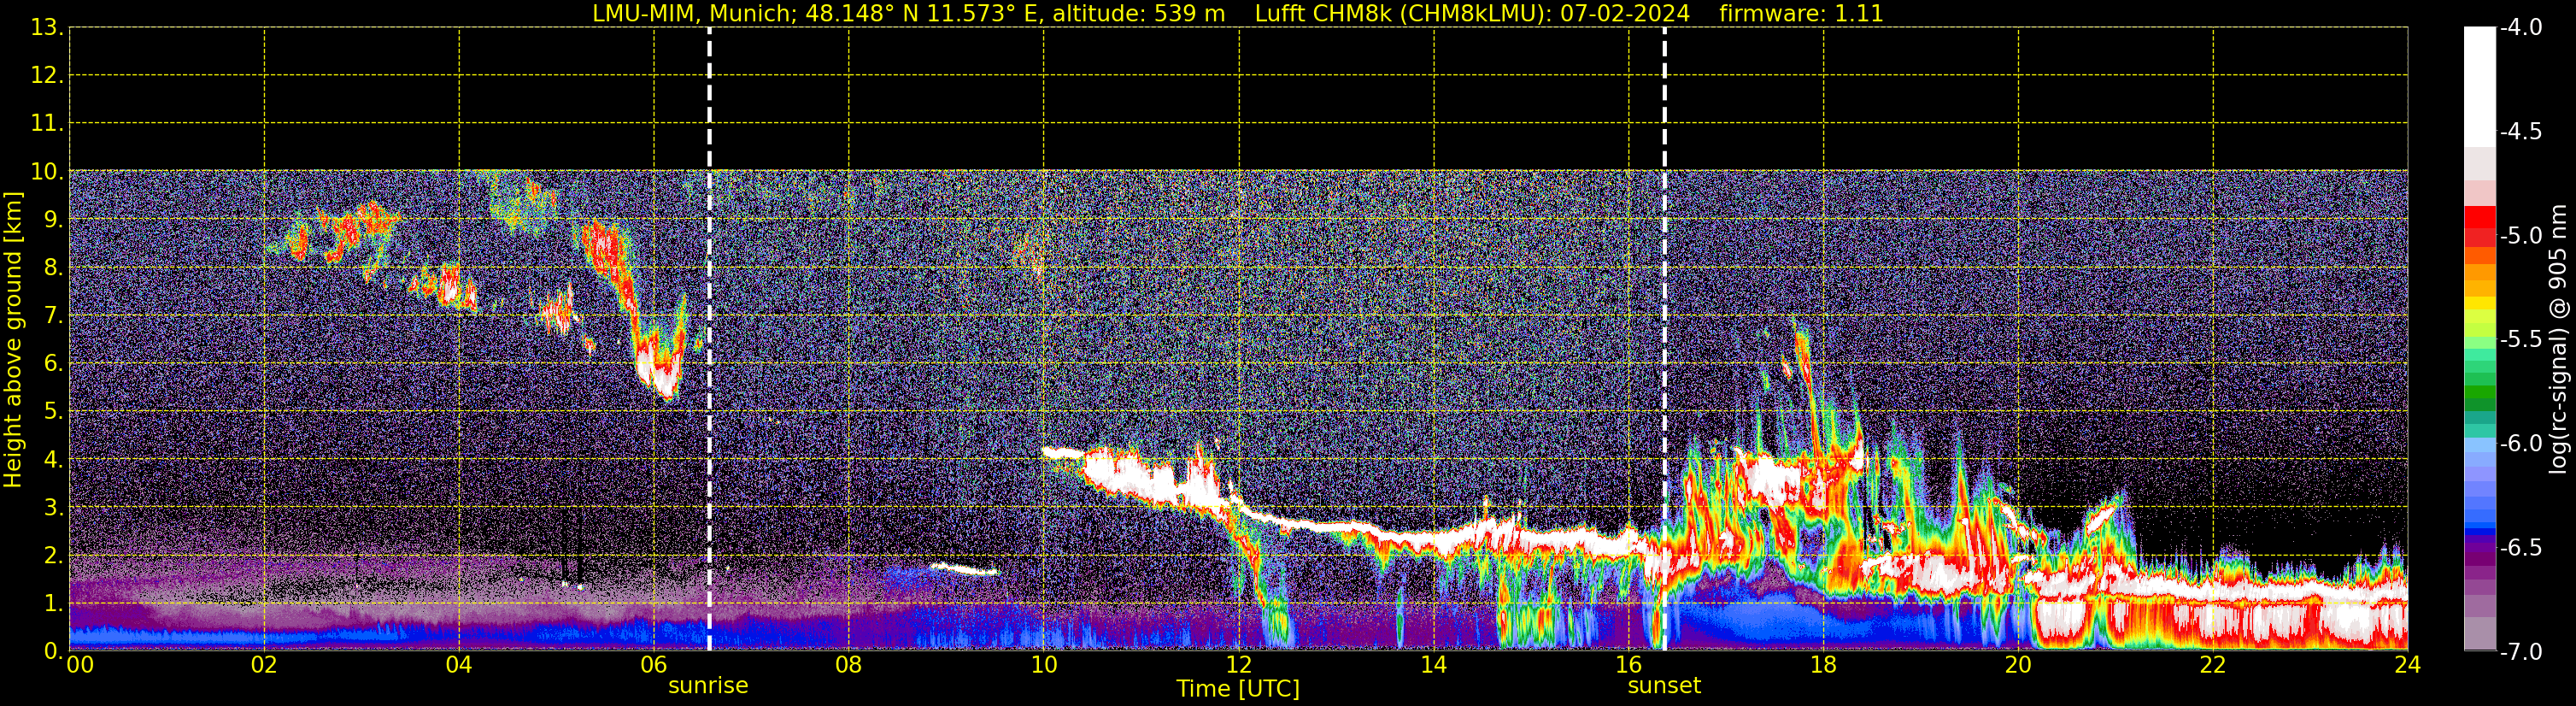Click the '00' time axis tick label

(80, 665)
